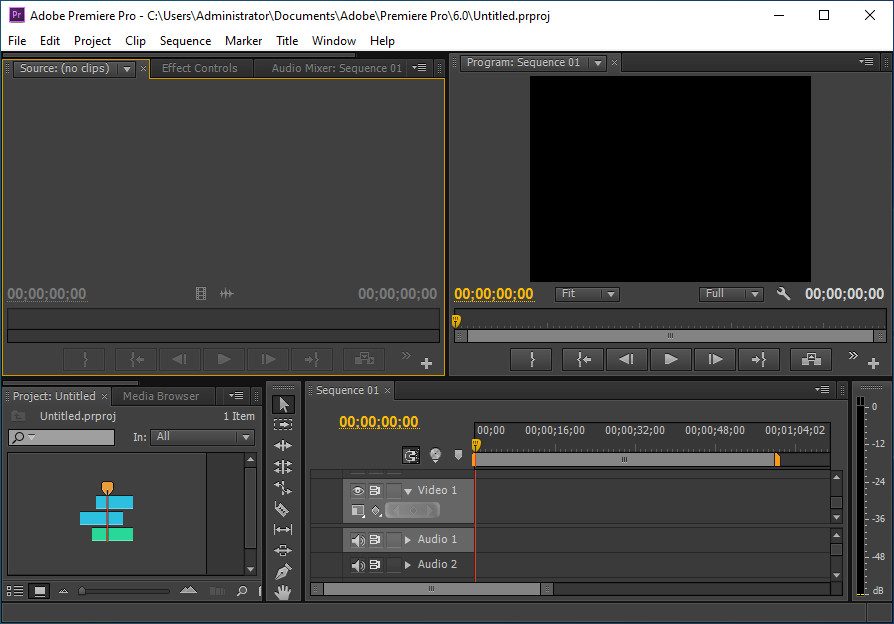
Task: Open the Fit zoom level dropdown
Action: (587, 294)
